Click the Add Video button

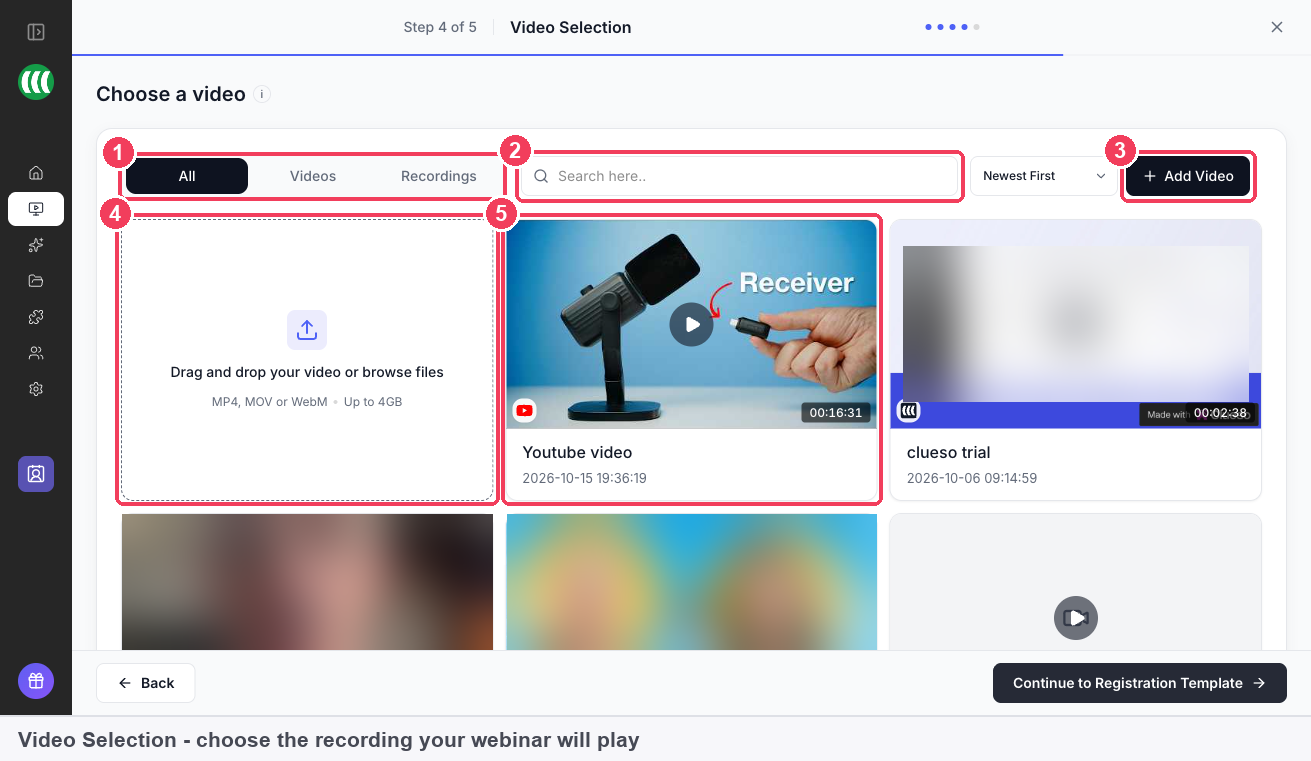click(1188, 176)
